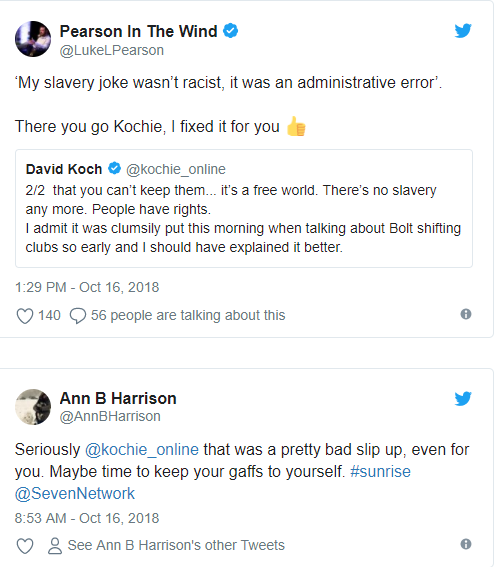Screen dimensions: 495x567
Task: Open 56 people are talking about this
Action: [x=188, y=315]
